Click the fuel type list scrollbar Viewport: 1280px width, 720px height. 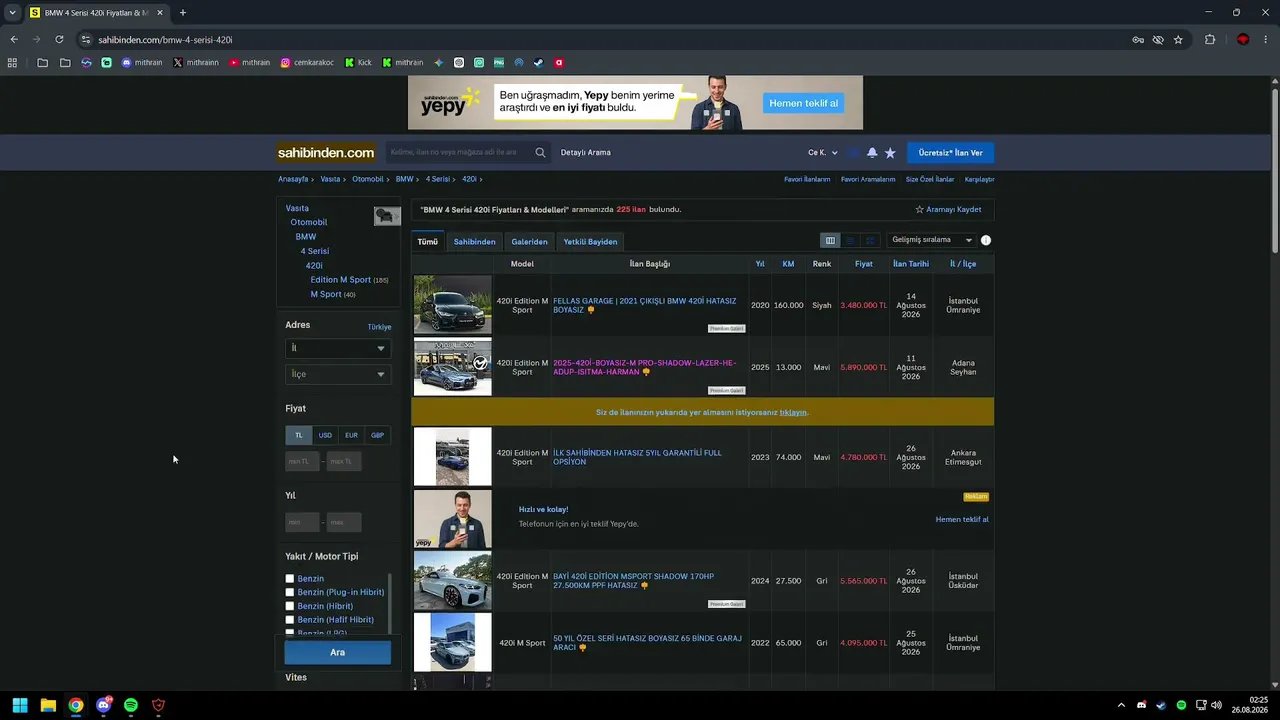pyautogui.click(x=389, y=603)
